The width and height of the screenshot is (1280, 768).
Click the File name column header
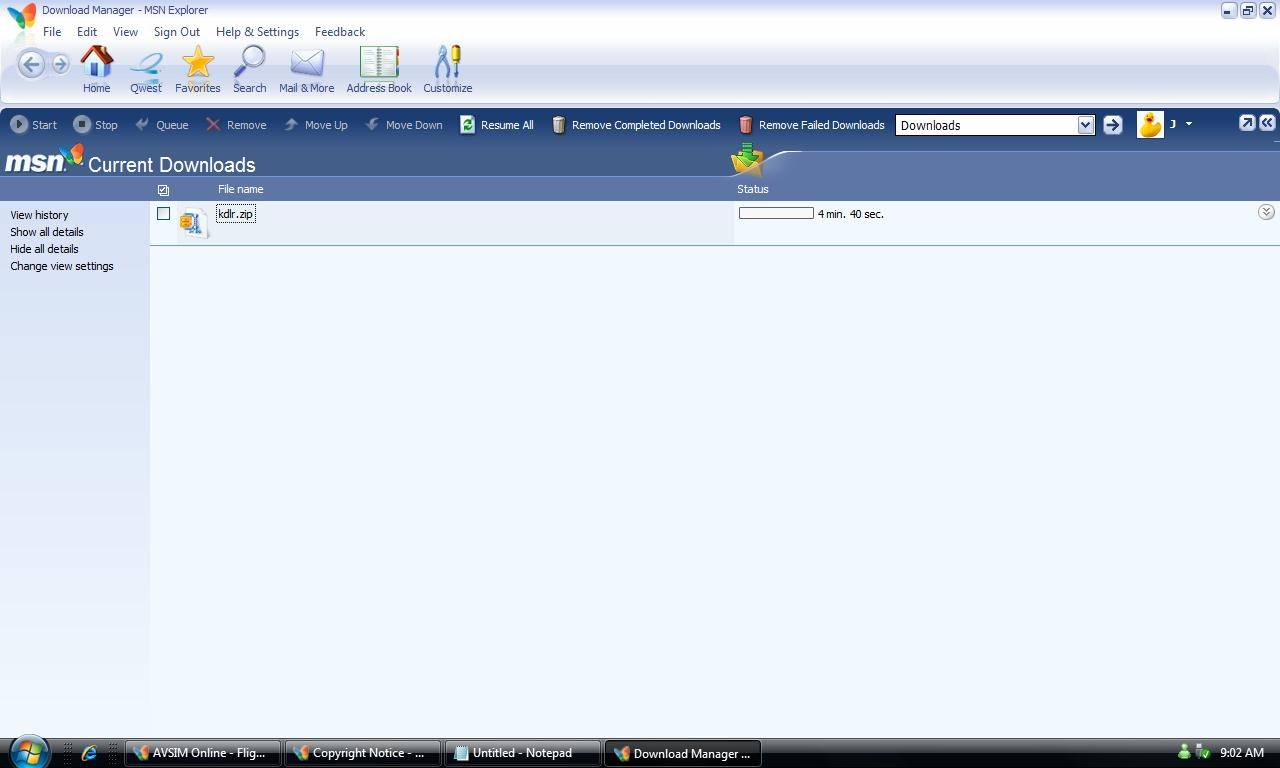tap(241, 189)
